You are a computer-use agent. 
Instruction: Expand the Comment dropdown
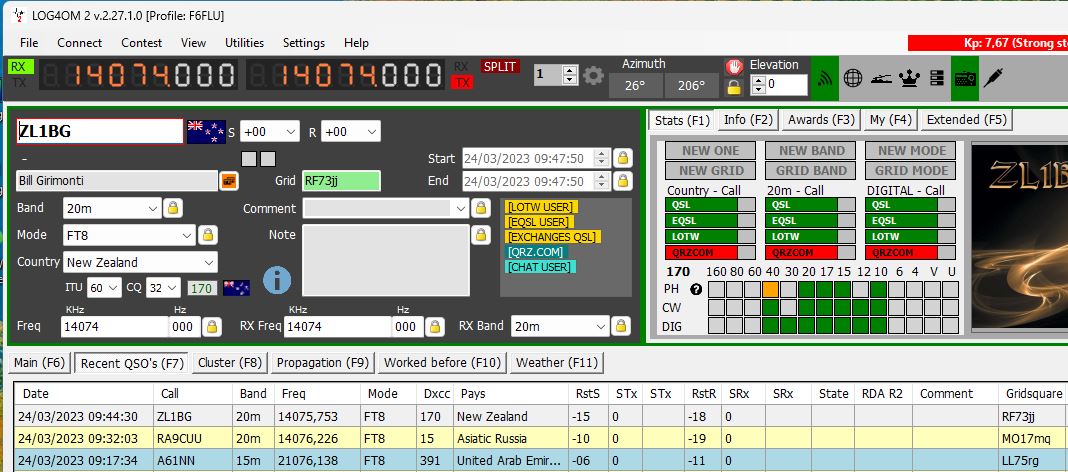461,208
